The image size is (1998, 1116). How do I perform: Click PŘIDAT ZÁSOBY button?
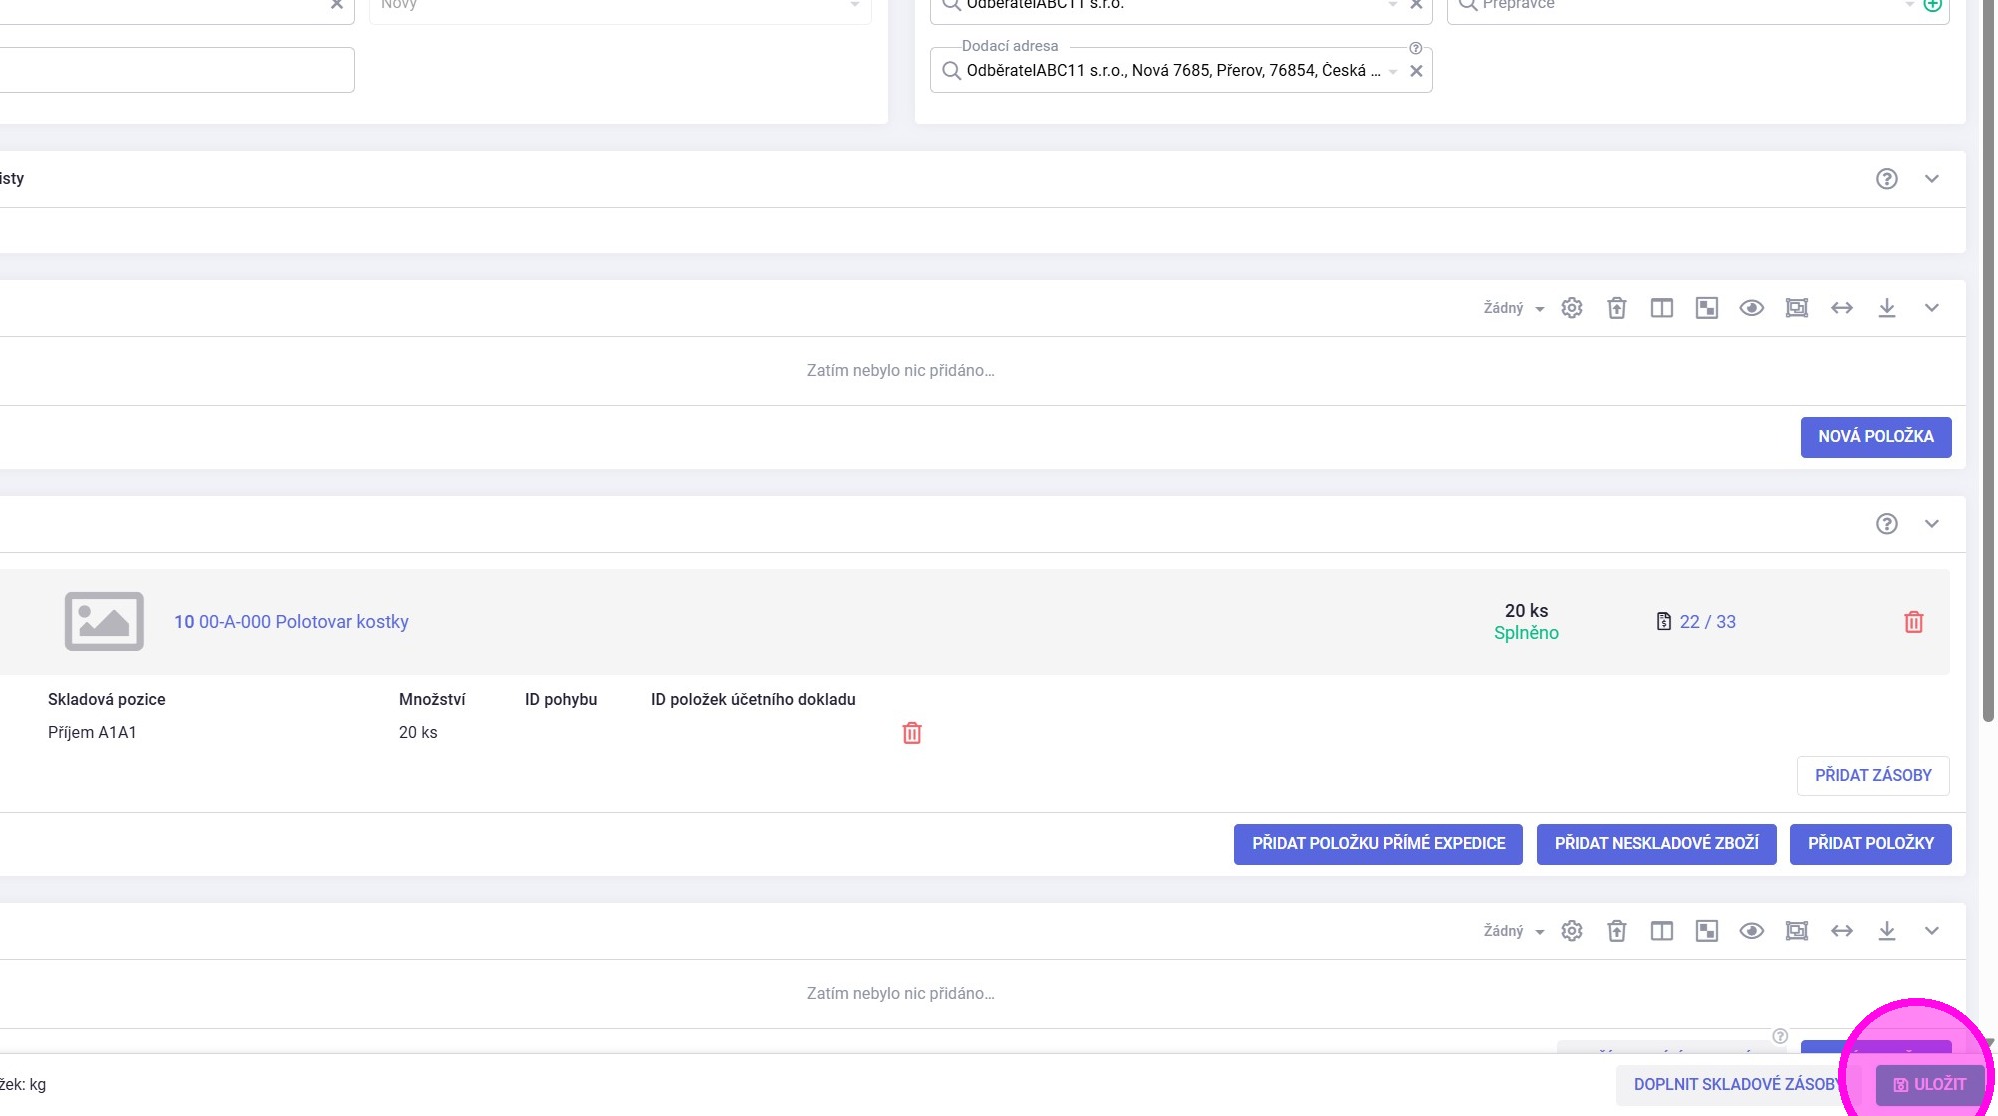click(1873, 776)
